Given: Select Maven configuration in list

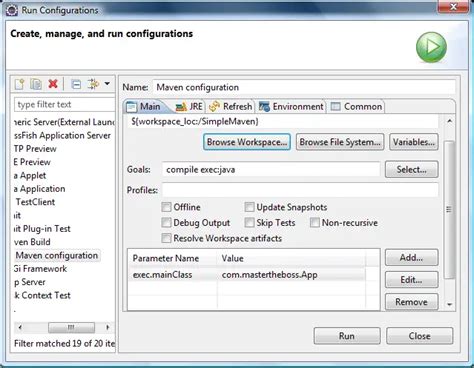Looking at the screenshot, I should pos(57,255).
